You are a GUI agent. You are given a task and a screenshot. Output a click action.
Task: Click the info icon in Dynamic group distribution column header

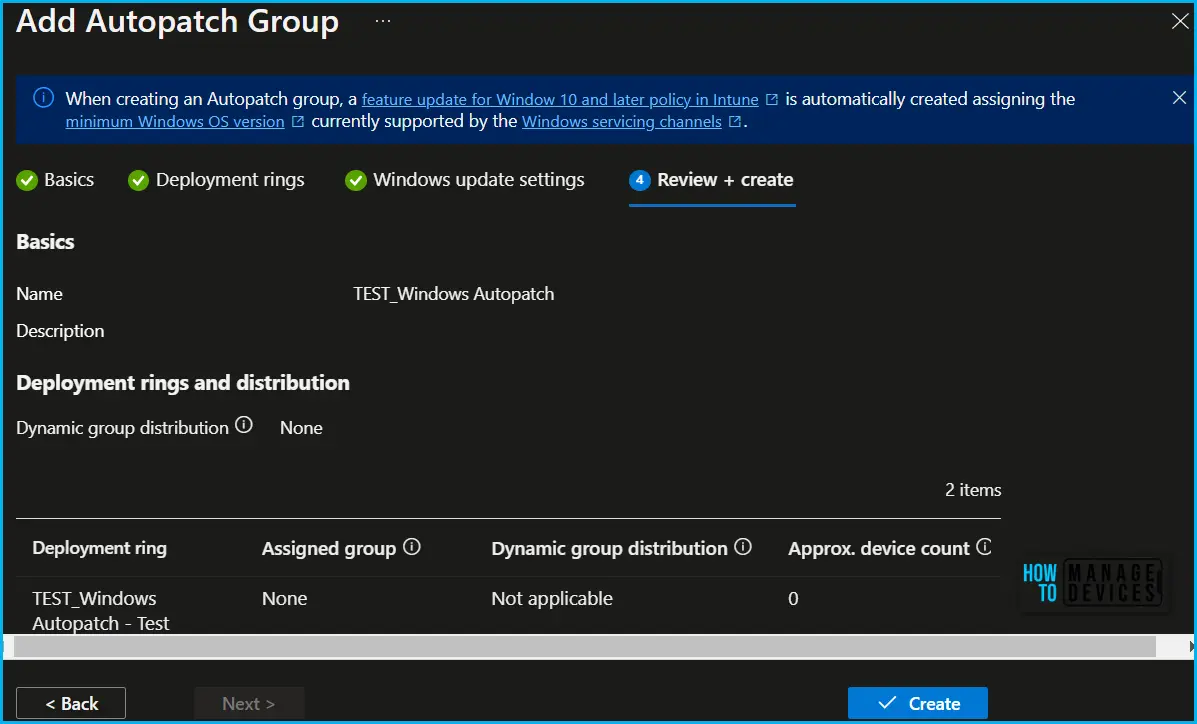(x=744, y=547)
